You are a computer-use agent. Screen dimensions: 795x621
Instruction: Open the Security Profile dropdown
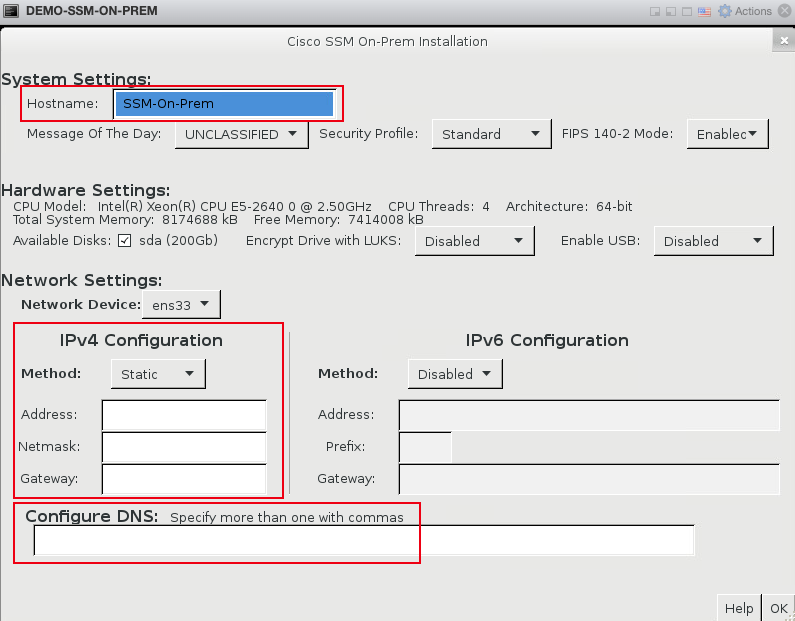click(x=491, y=134)
